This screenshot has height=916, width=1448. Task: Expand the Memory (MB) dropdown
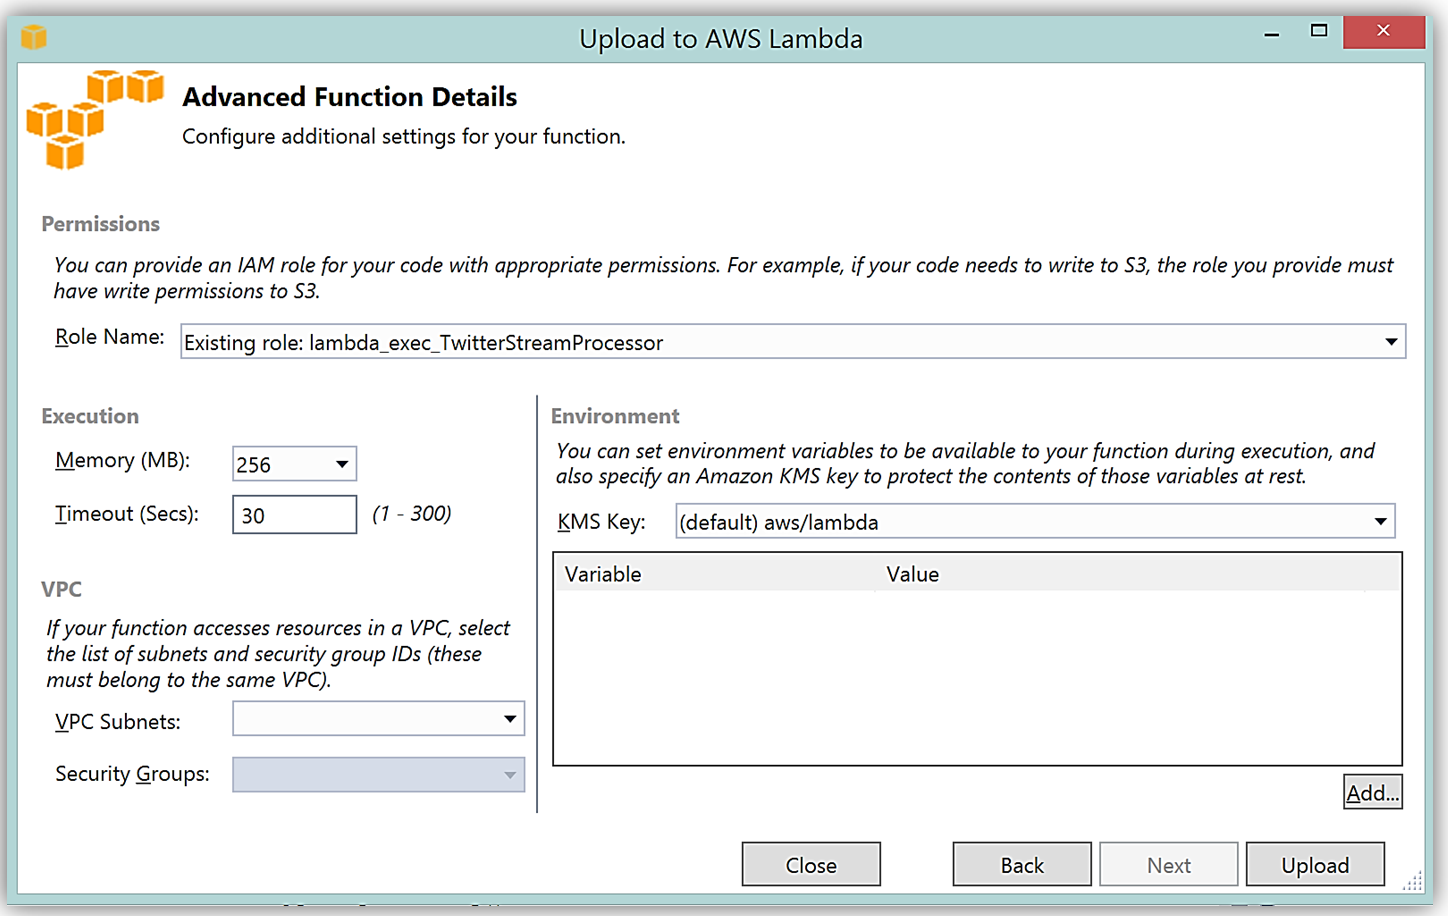(342, 464)
